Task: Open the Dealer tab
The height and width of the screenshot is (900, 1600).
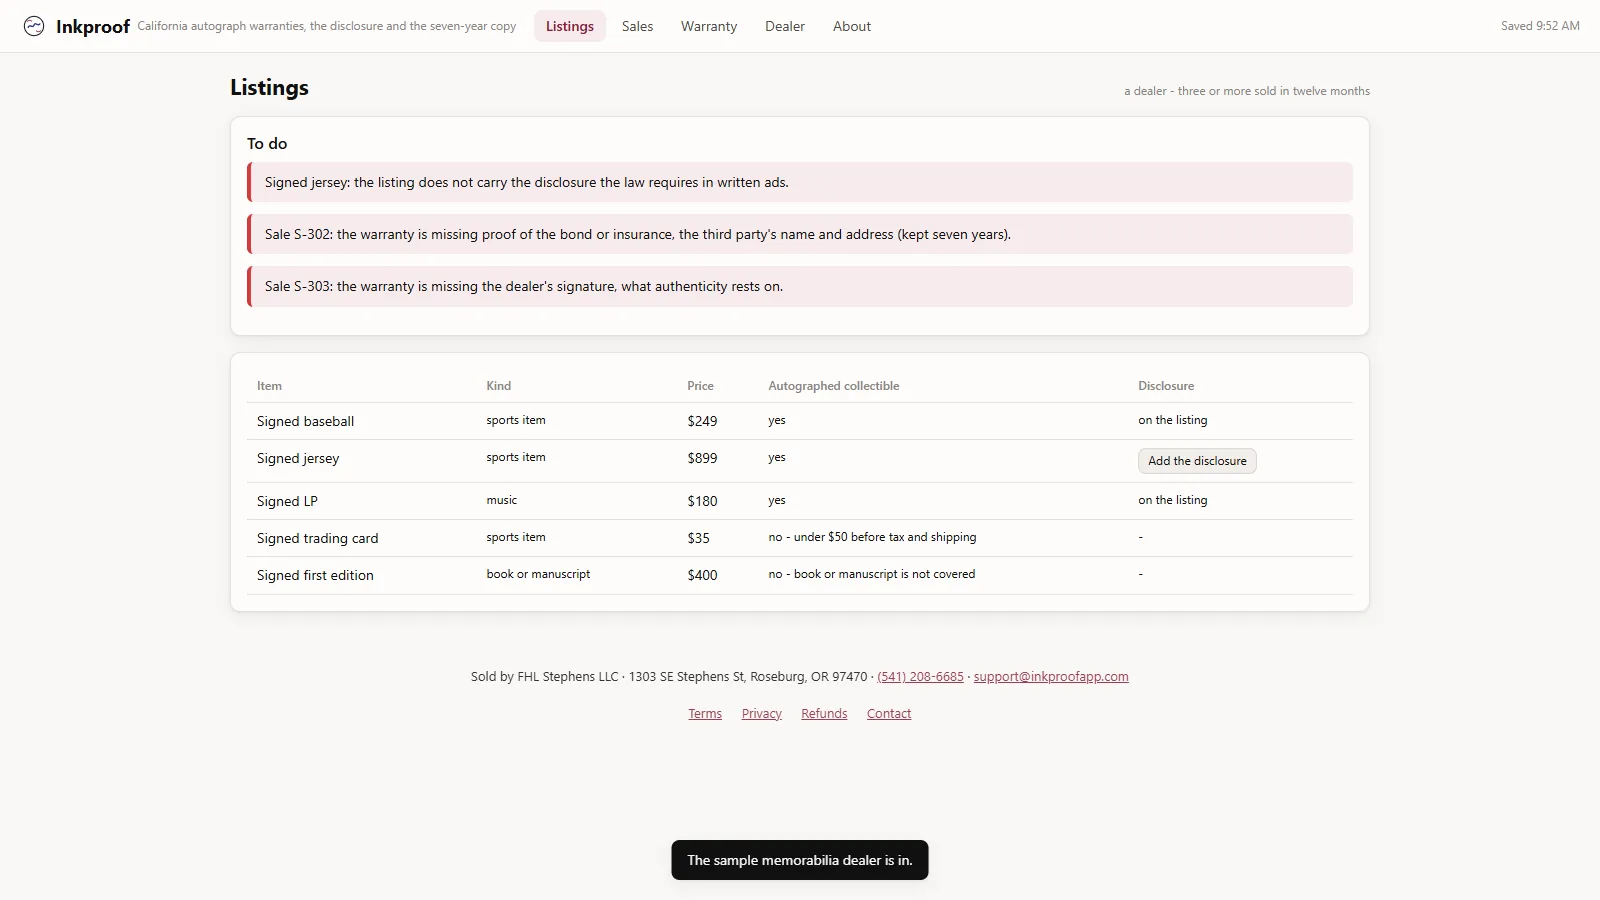Action: click(785, 26)
